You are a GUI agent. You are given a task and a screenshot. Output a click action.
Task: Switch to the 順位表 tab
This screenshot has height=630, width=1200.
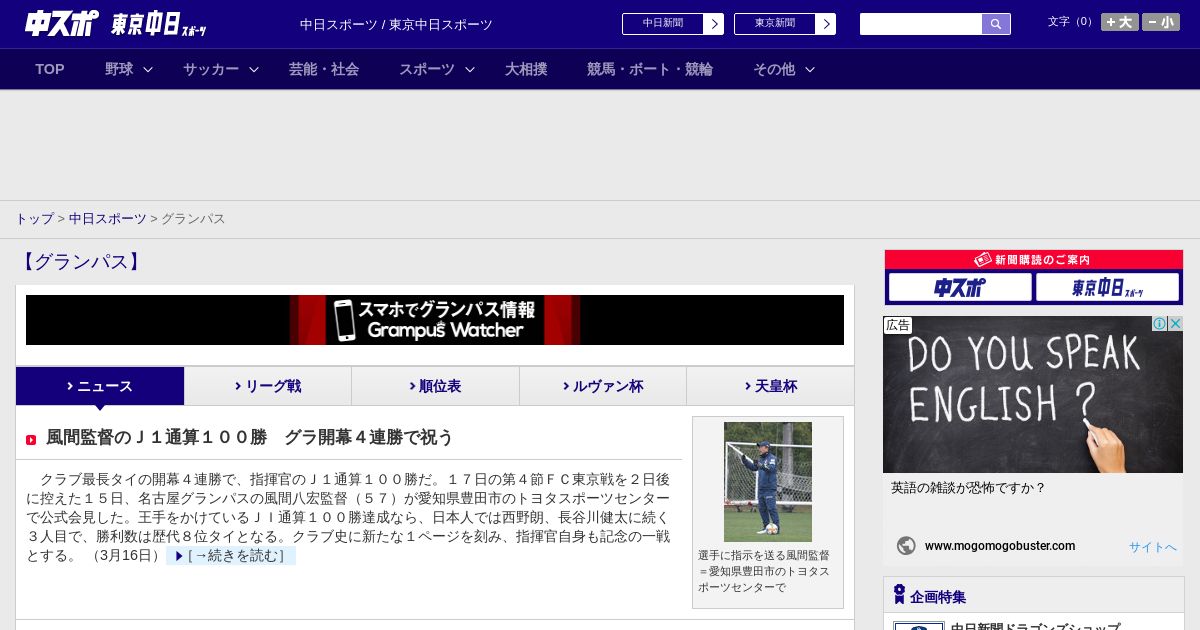(x=435, y=386)
